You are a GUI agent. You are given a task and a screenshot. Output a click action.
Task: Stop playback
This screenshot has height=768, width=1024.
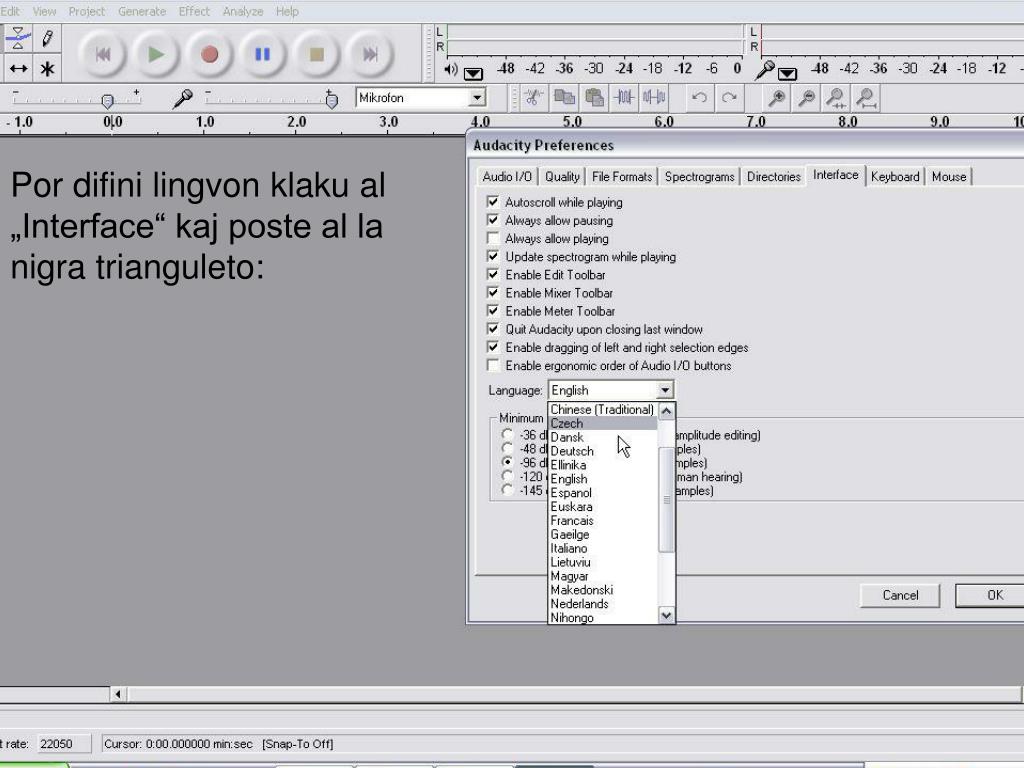pos(317,54)
